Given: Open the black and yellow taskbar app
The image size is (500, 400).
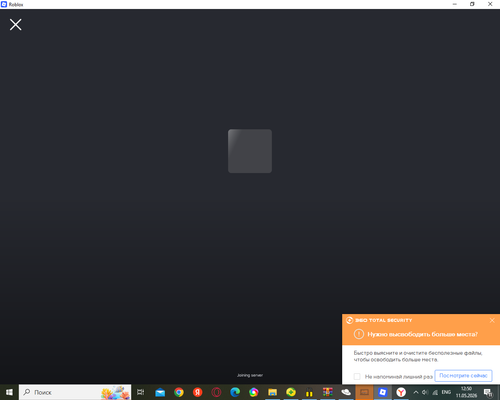Looking at the screenshot, I should [x=309, y=392].
